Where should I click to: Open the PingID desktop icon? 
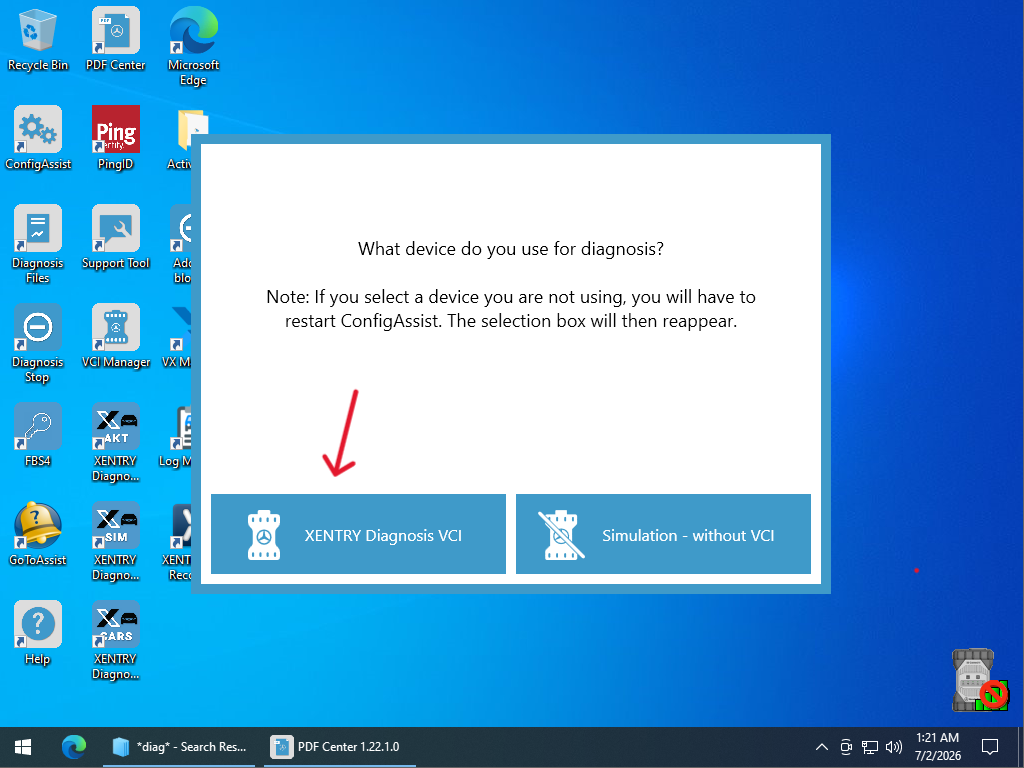116,138
